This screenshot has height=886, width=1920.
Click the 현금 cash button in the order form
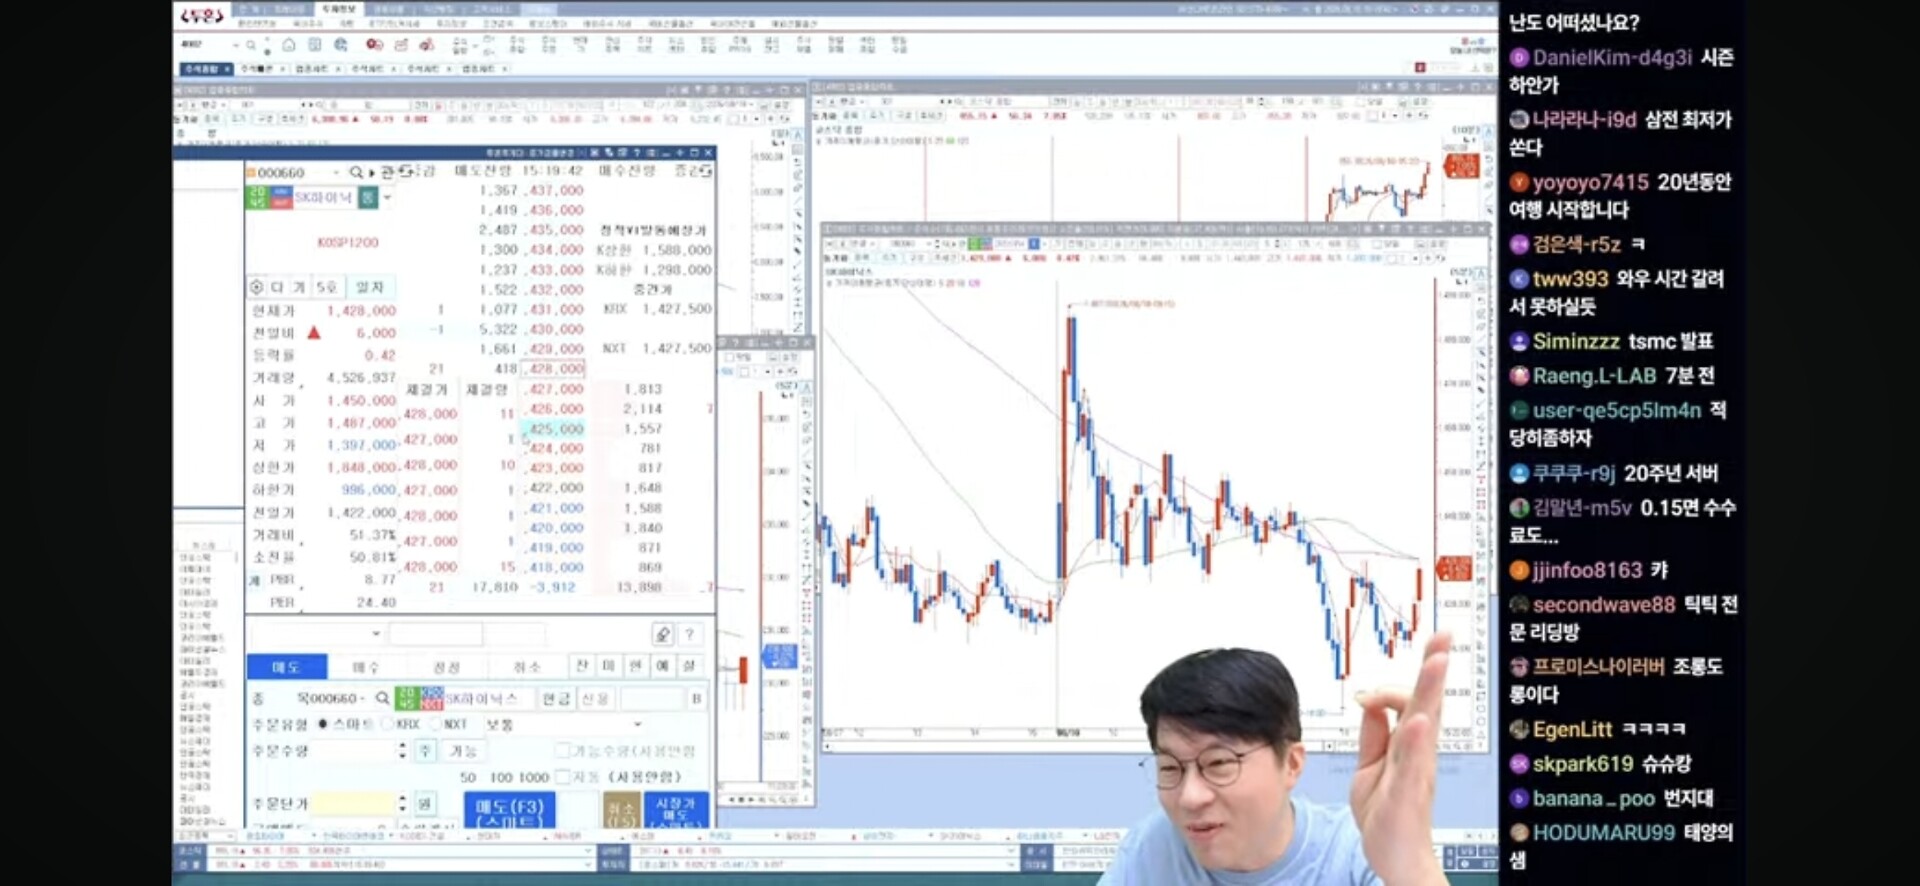556,698
